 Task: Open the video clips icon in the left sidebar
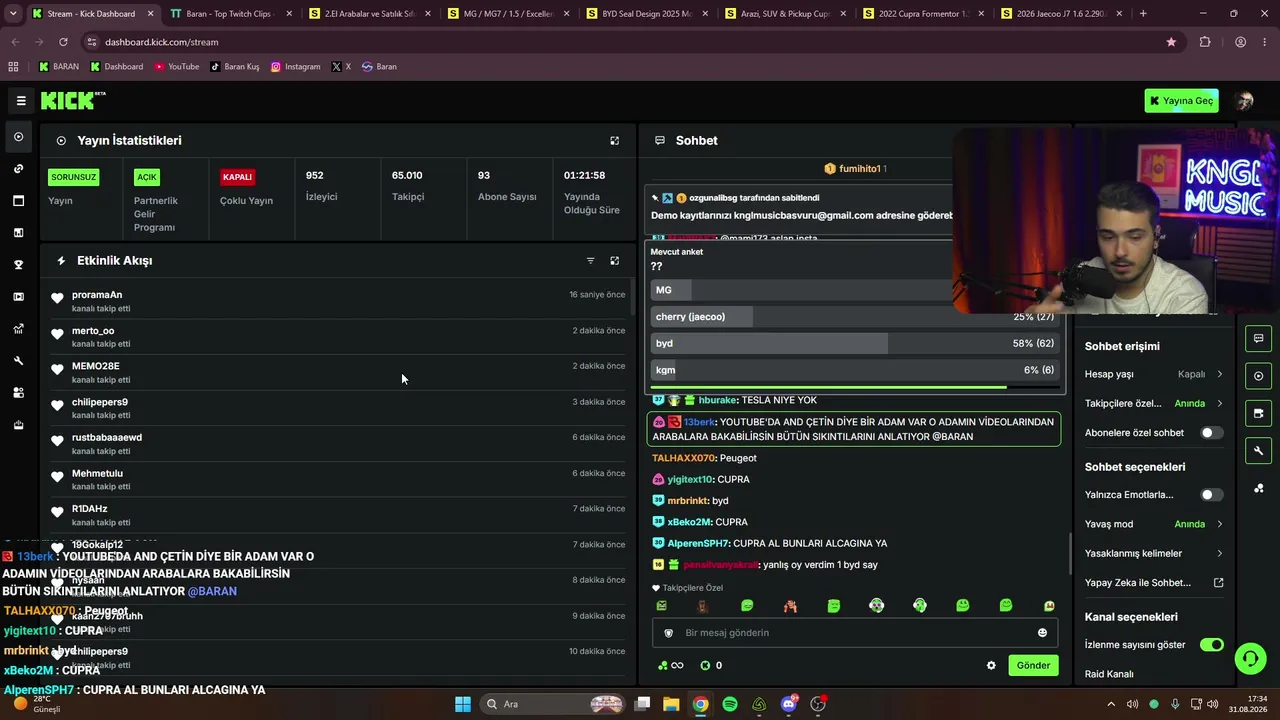pyautogui.click(x=18, y=297)
